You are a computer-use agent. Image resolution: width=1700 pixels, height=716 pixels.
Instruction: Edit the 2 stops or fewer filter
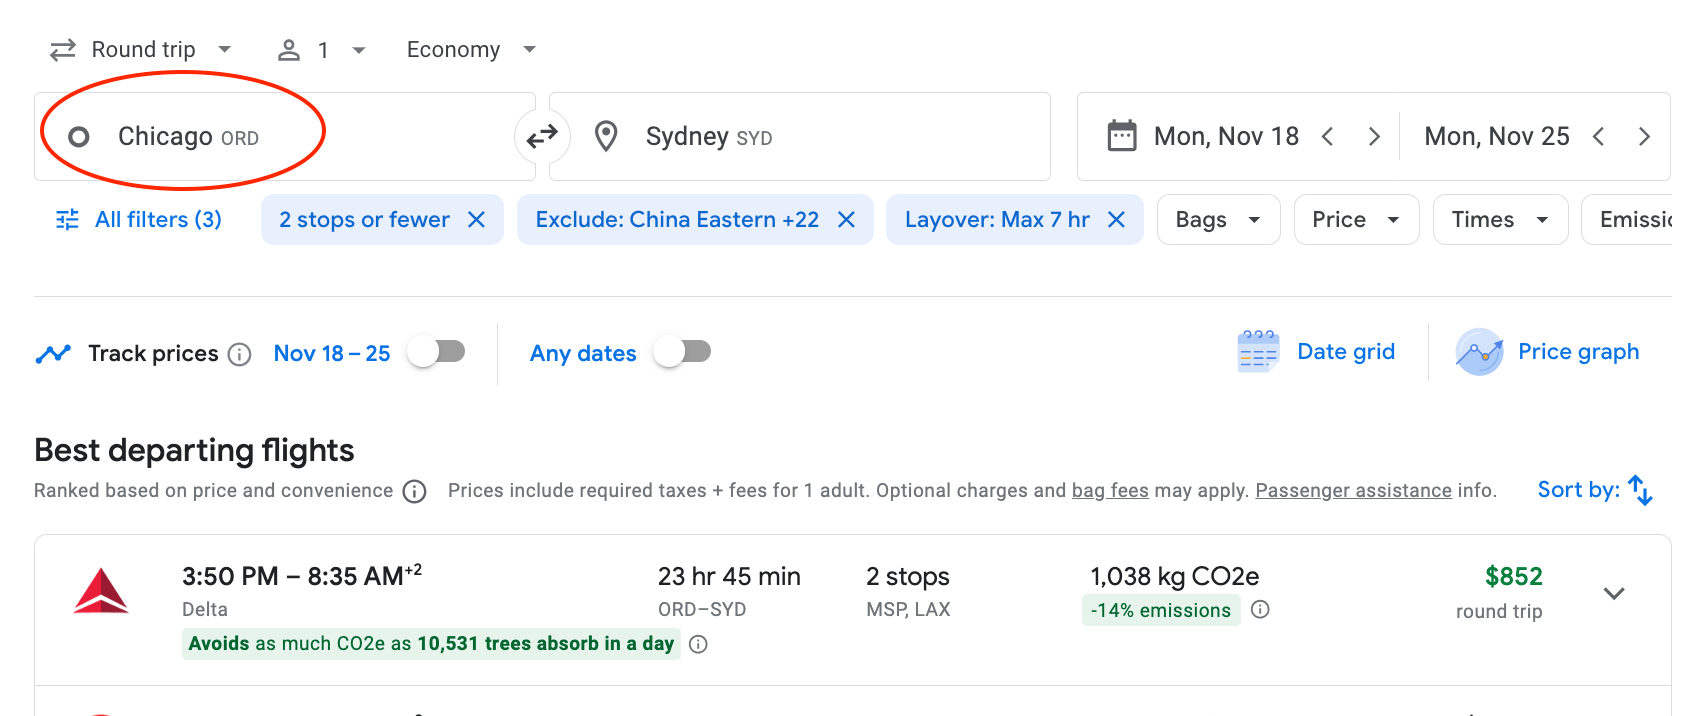(x=365, y=220)
